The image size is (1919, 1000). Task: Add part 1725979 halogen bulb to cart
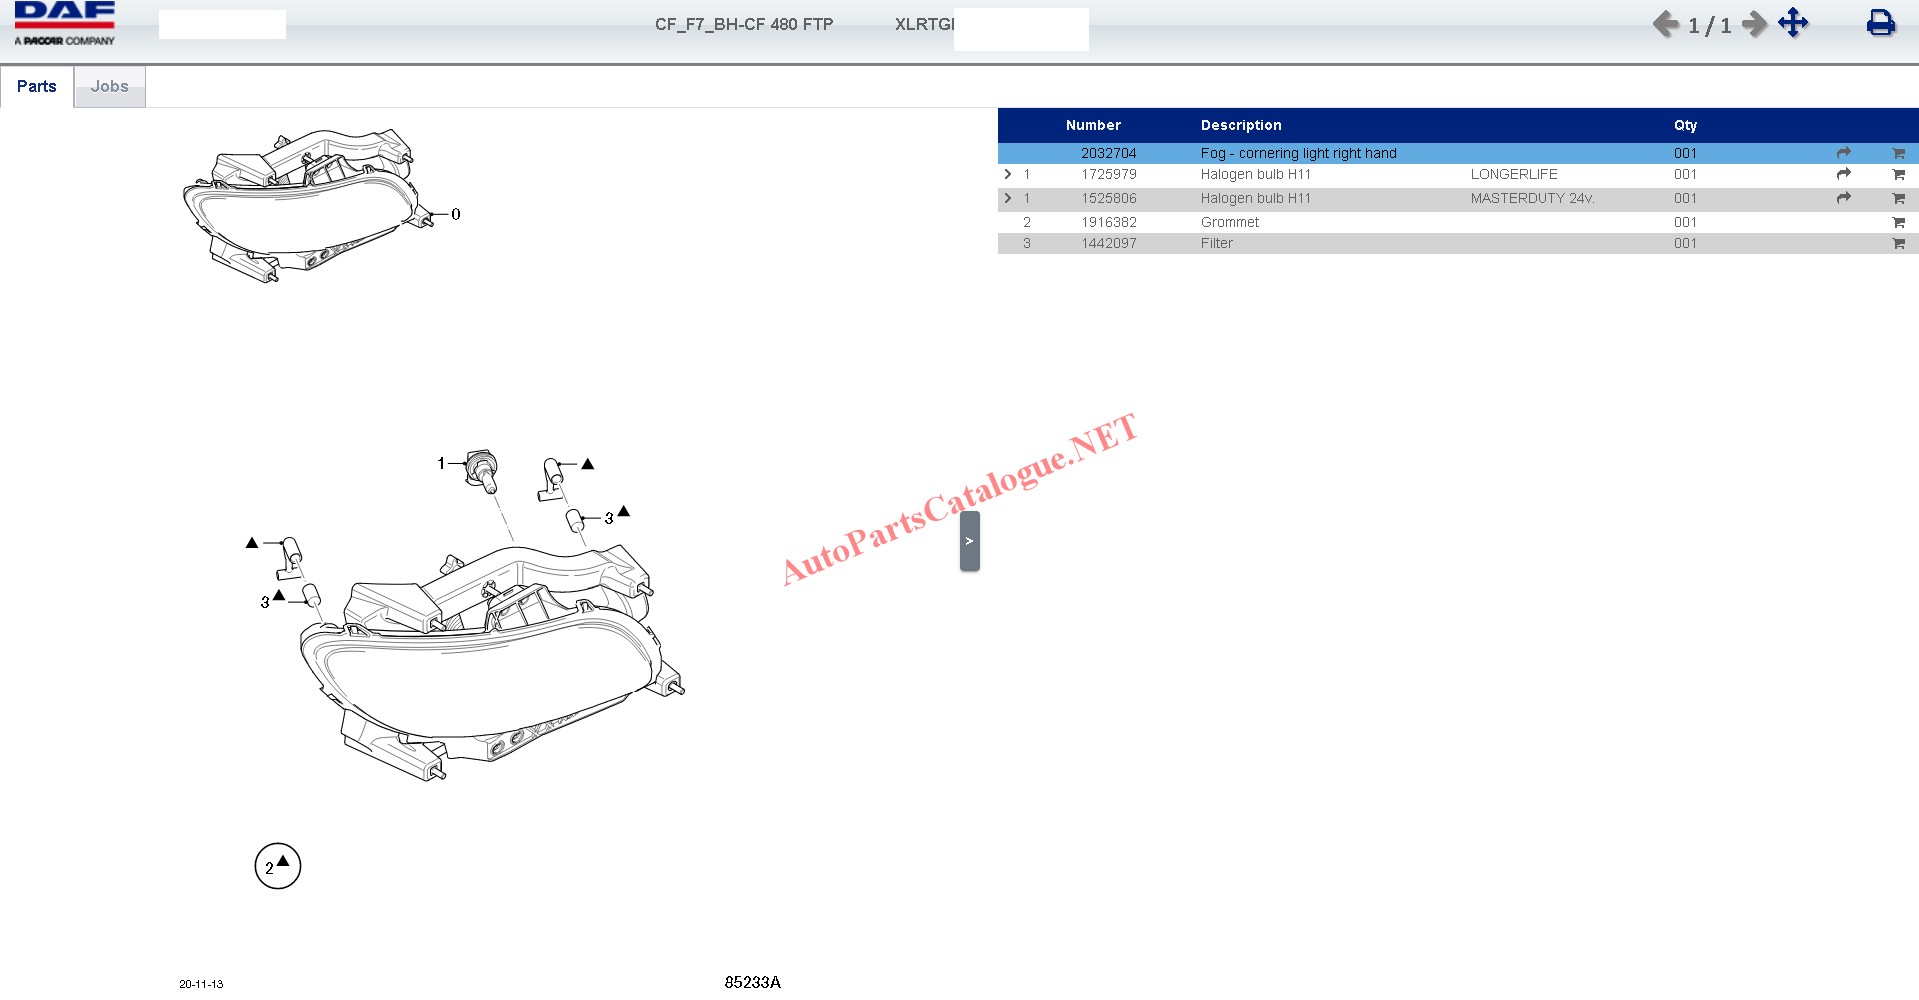(1898, 175)
